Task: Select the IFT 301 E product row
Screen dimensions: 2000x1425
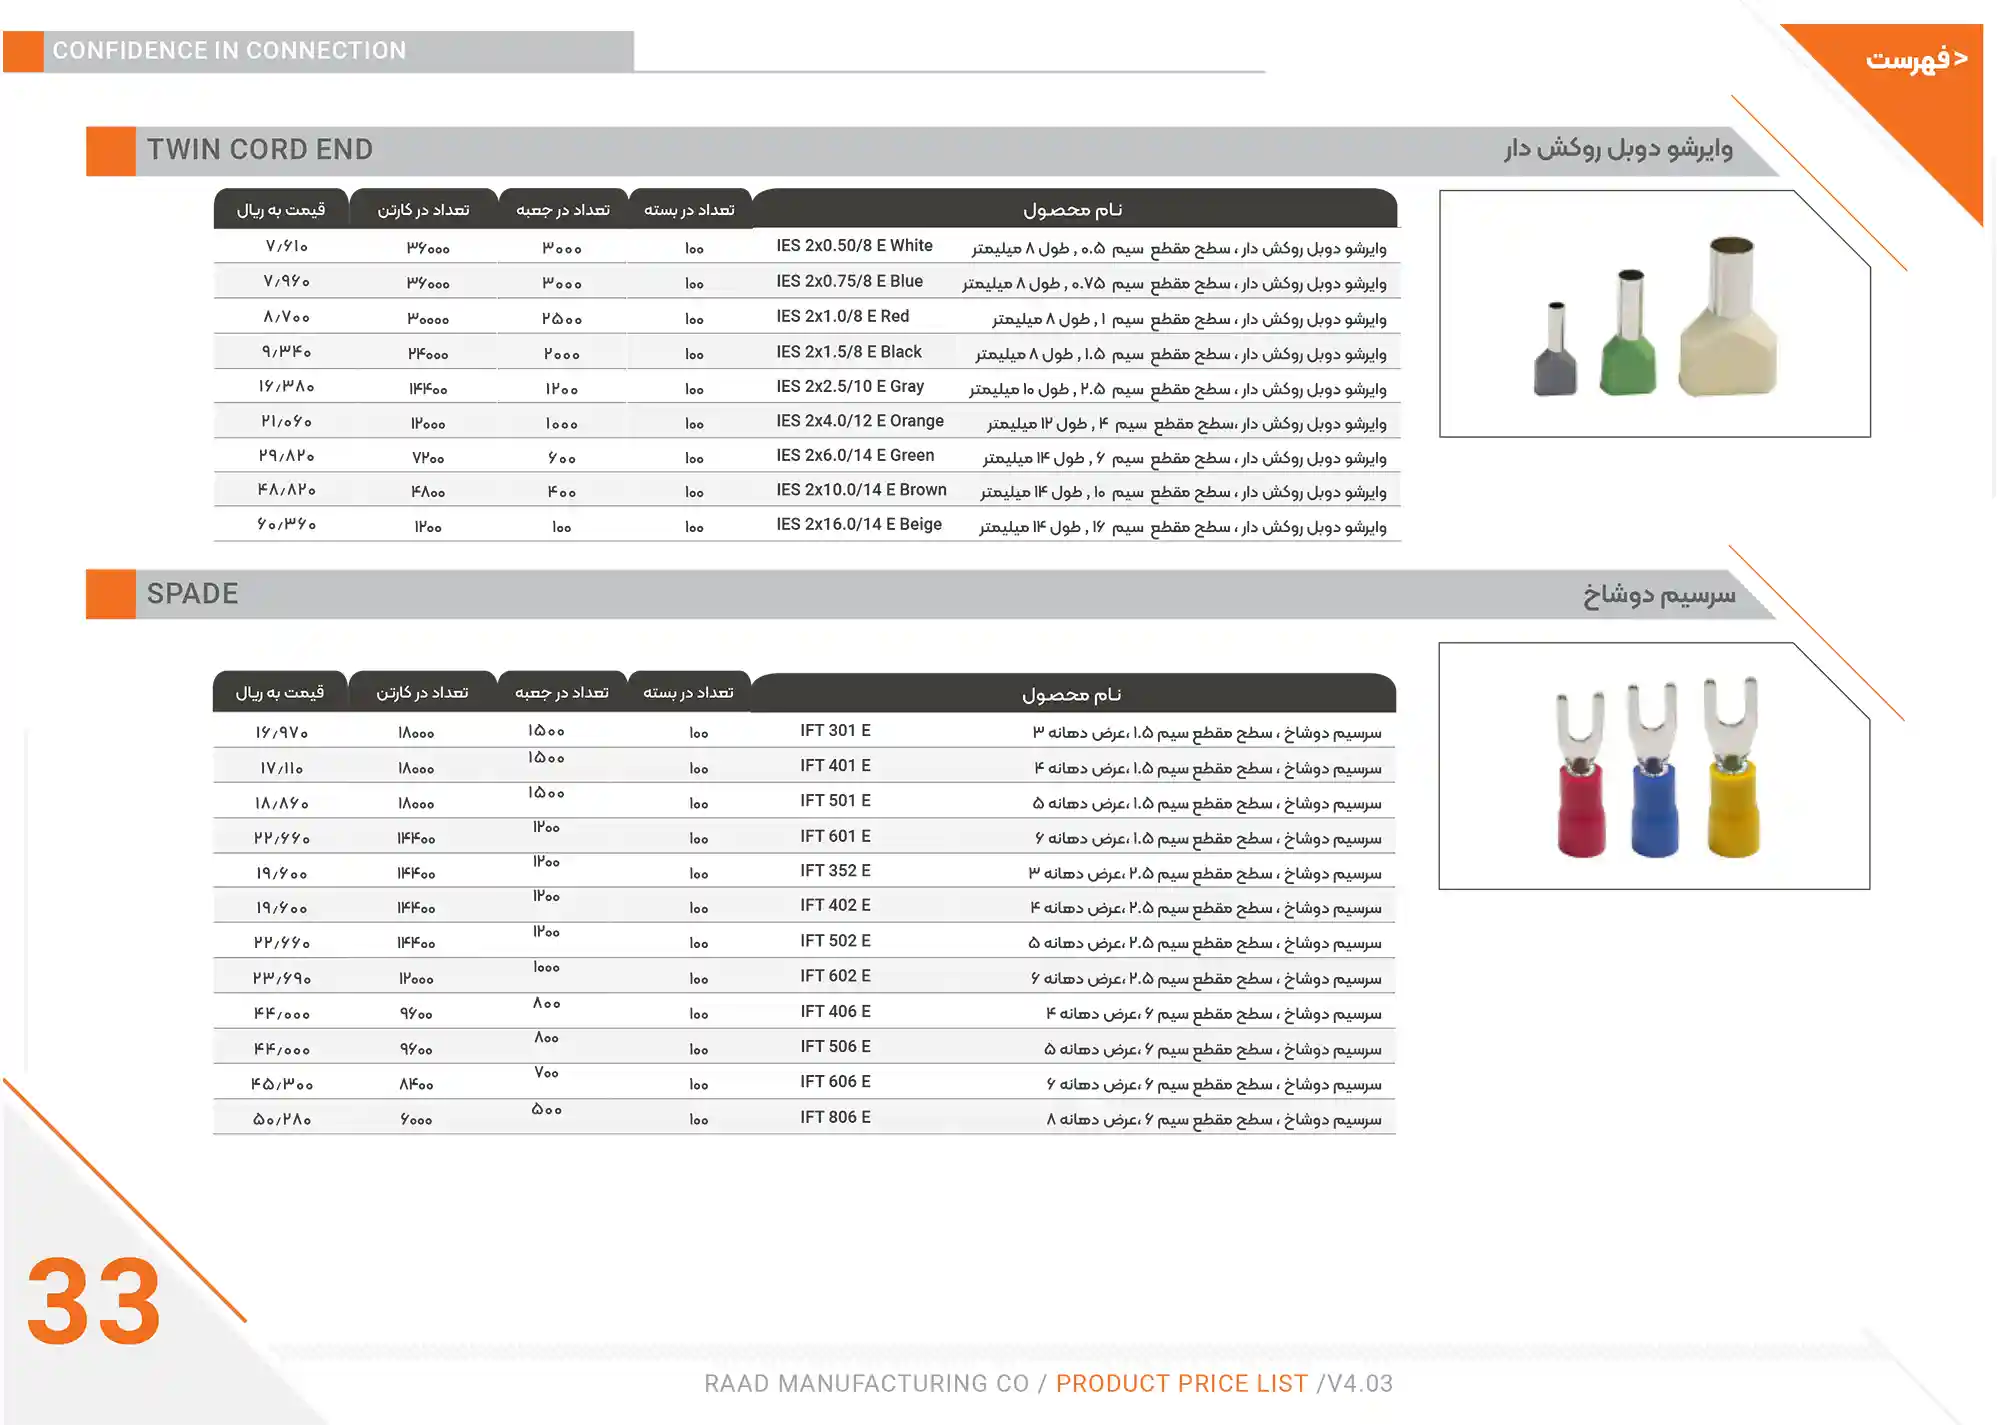Action: [800, 731]
